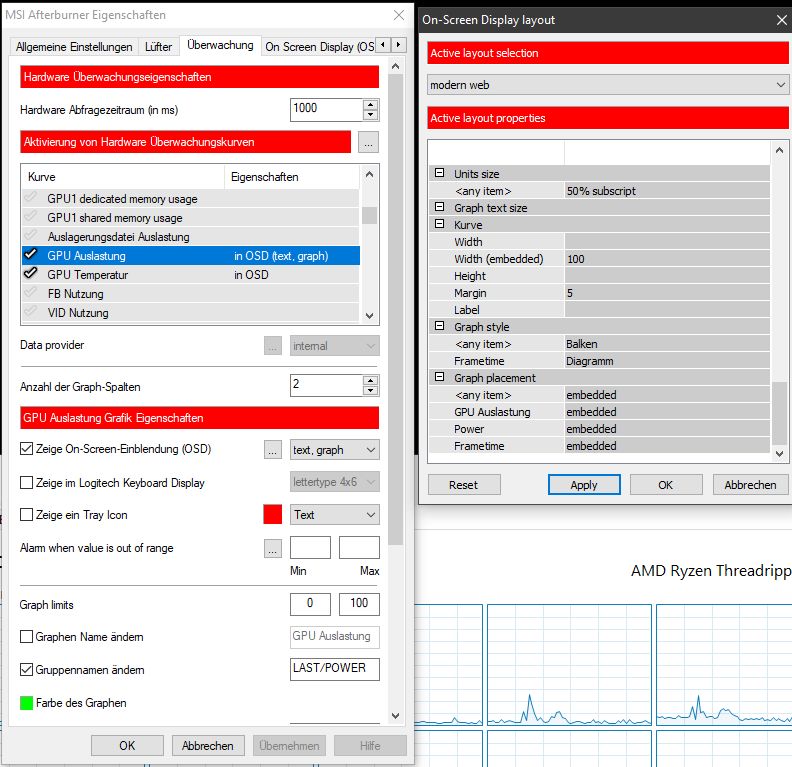Click Abbrechen in the Afterburner properties window
Screen dimensions: 792x767
tap(208, 746)
